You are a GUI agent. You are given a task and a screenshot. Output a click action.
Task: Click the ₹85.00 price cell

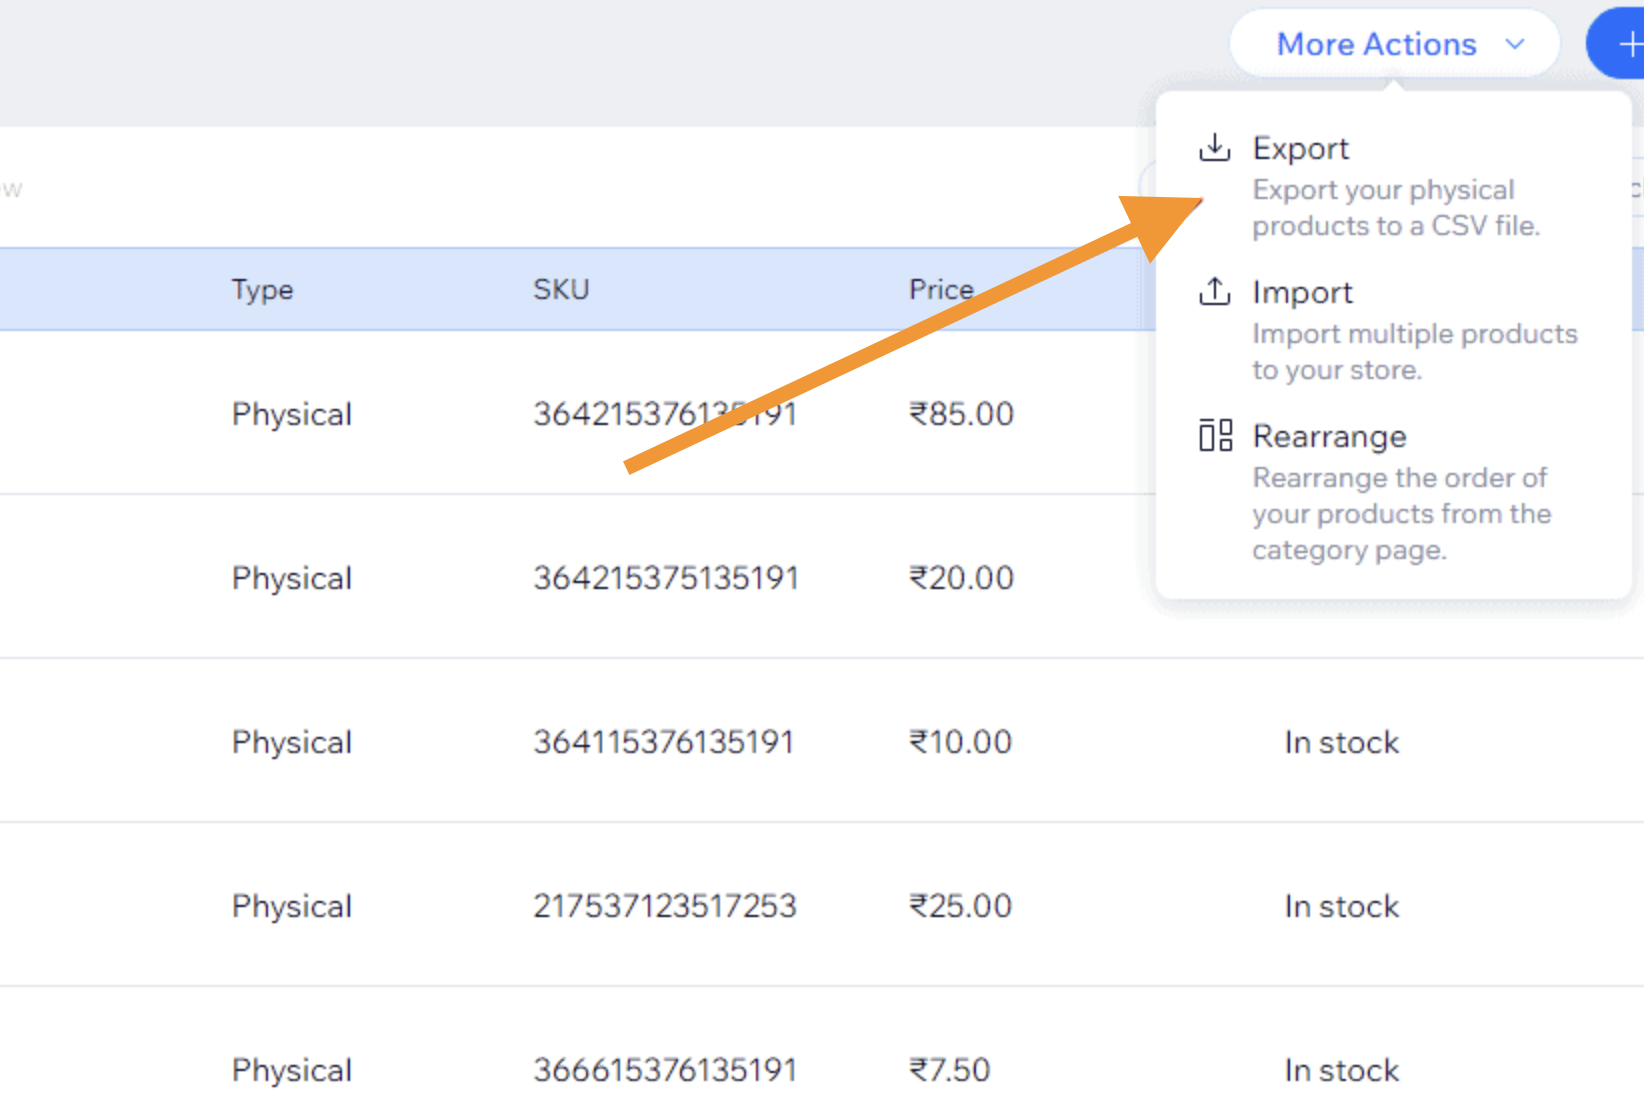tap(961, 414)
